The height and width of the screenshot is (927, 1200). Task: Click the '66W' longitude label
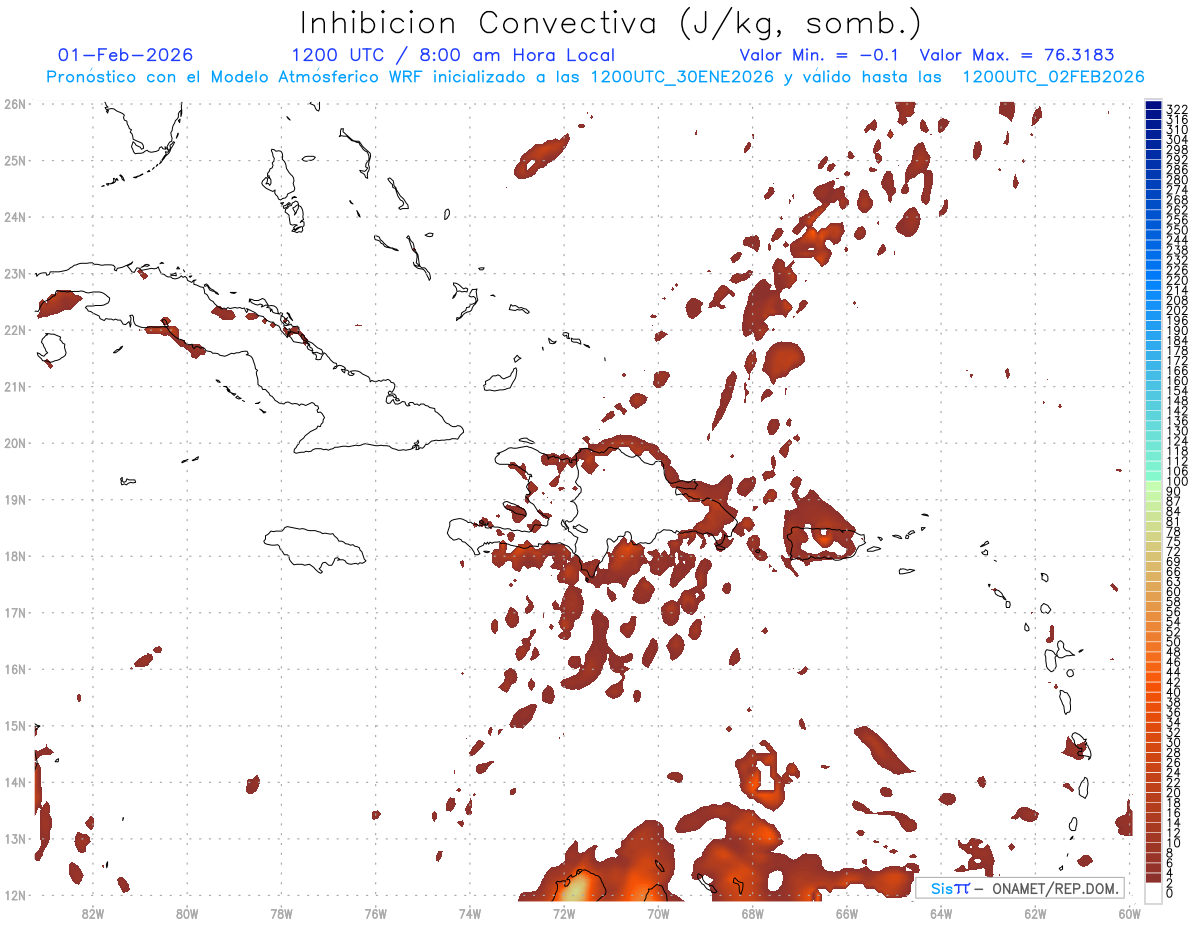point(847,912)
